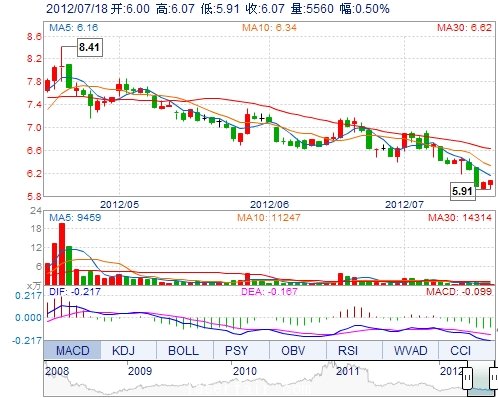Select 2010 on the overview timeline
The image size is (498, 398).
pyautogui.click(x=245, y=371)
